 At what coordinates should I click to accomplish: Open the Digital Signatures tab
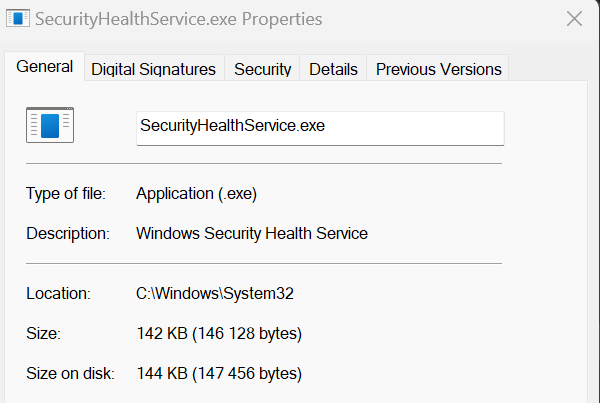point(153,69)
